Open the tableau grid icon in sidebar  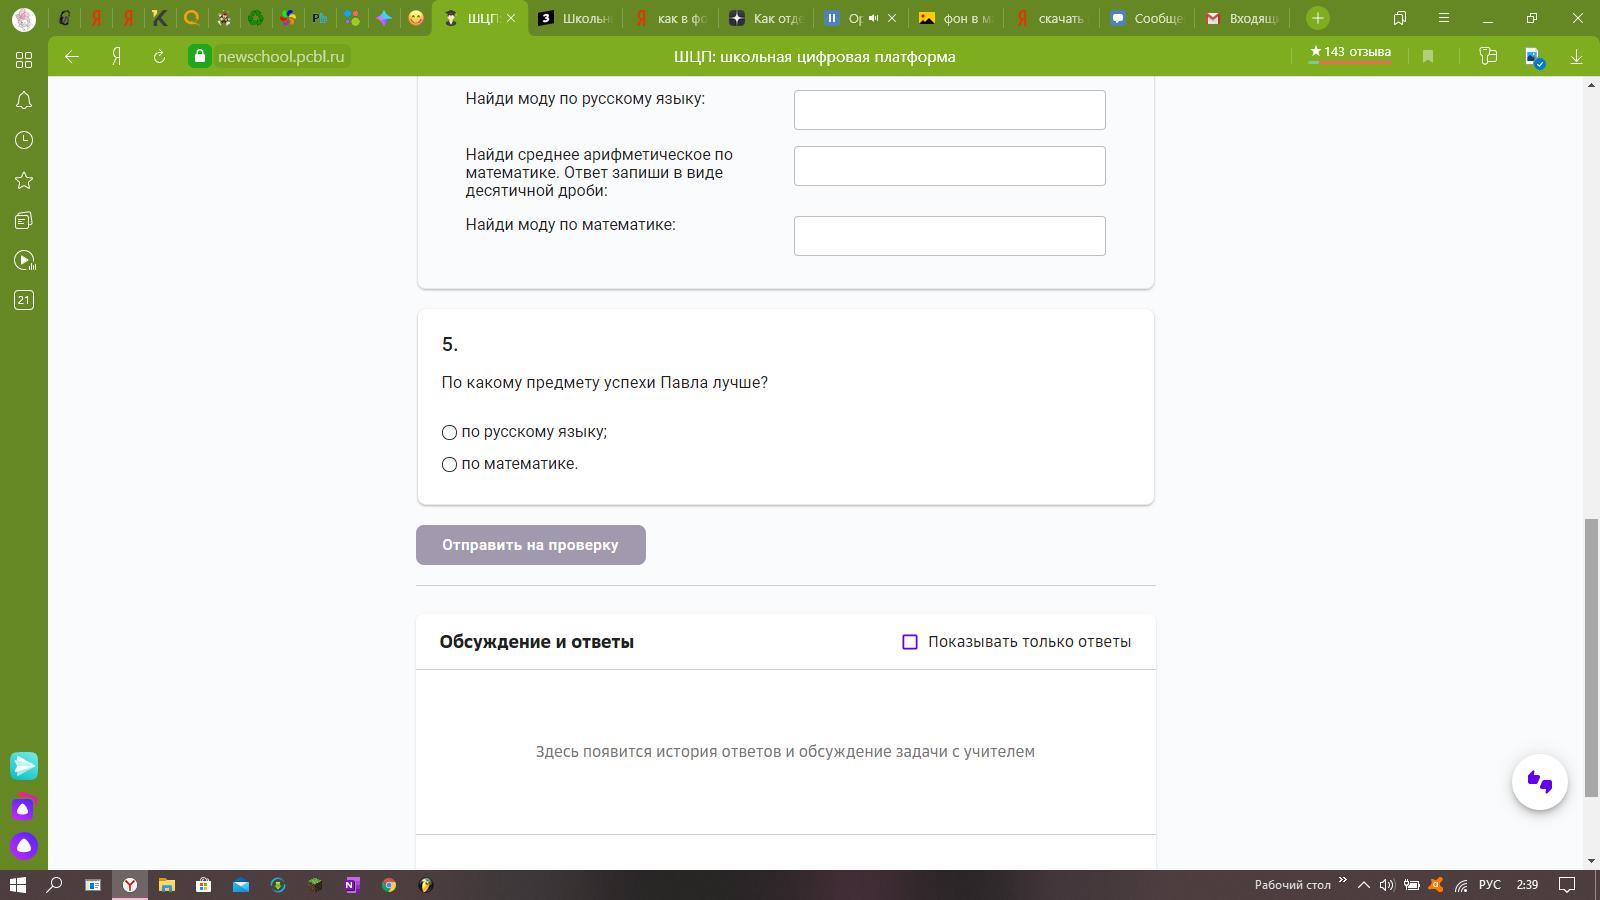coord(24,60)
